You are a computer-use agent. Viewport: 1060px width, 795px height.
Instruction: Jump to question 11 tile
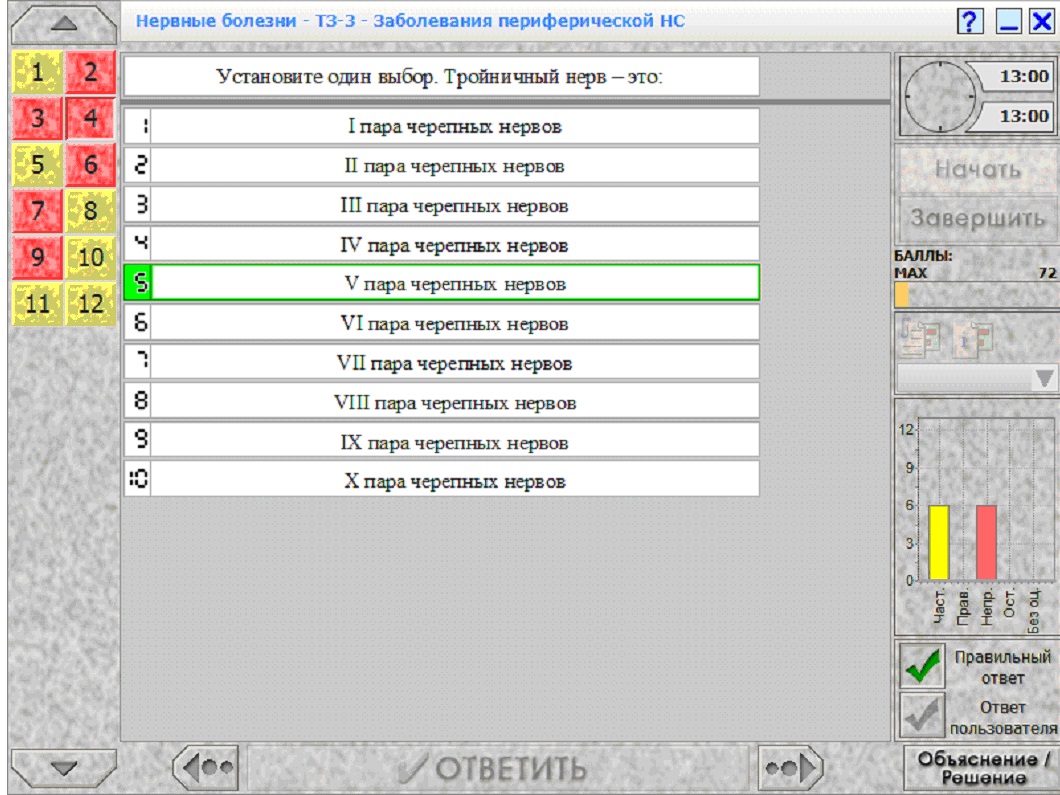click(x=37, y=303)
